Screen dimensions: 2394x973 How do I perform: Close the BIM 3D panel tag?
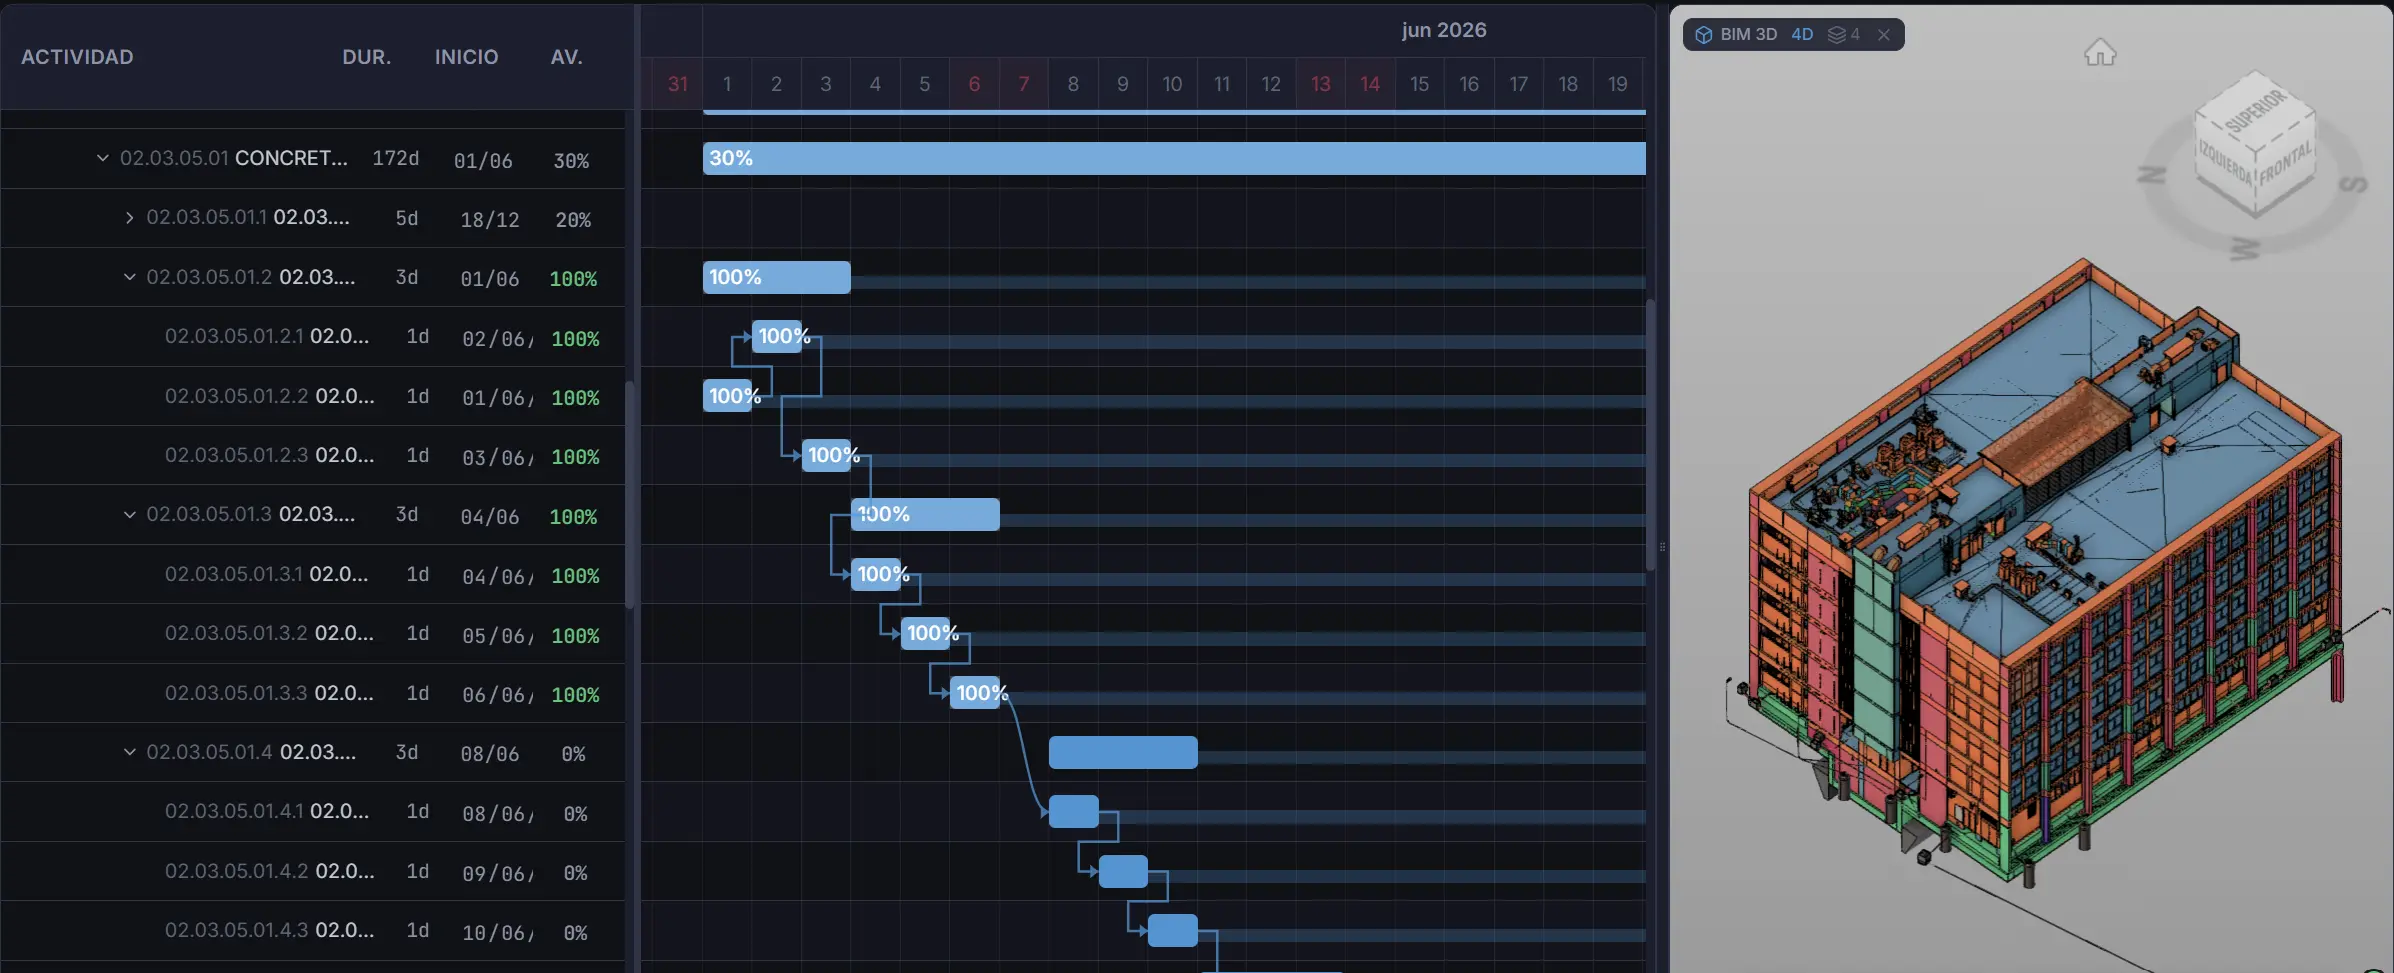tap(1884, 35)
